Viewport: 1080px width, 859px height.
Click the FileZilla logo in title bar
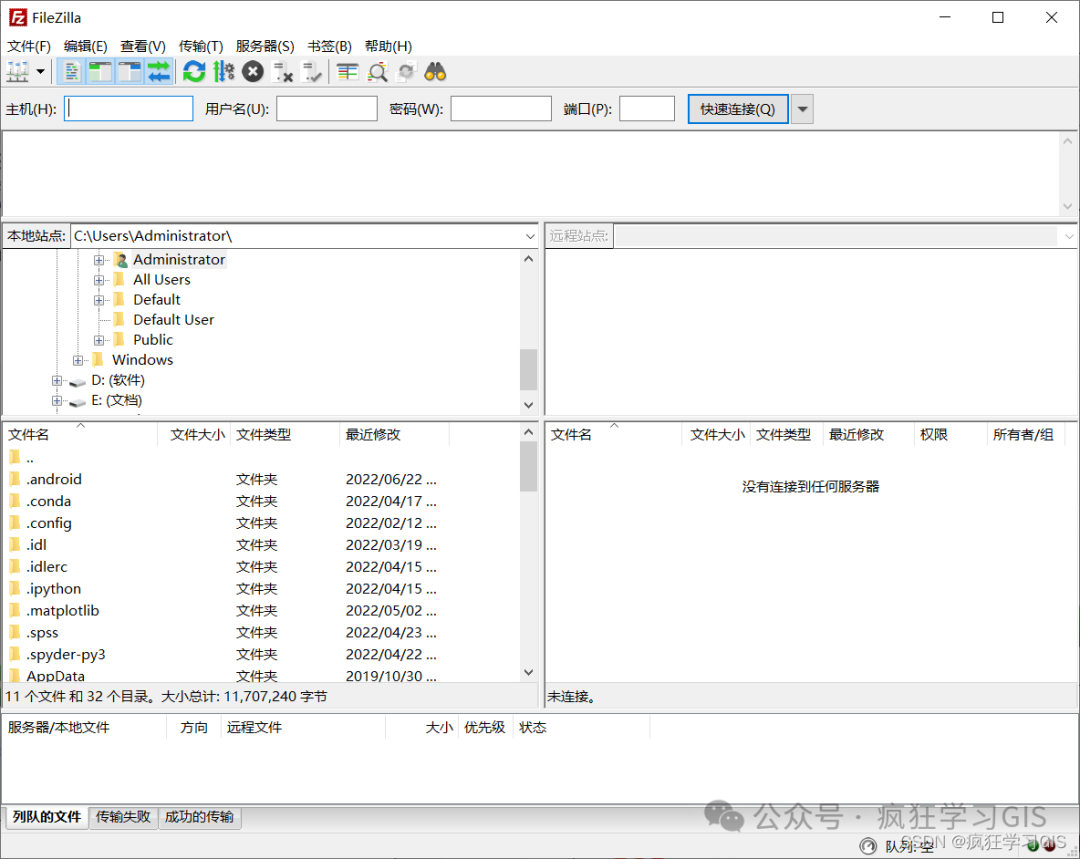click(x=18, y=17)
